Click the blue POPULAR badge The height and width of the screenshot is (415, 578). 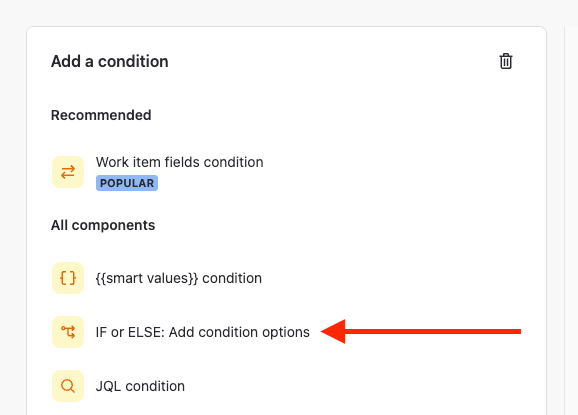pyautogui.click(x=127, y=183)
